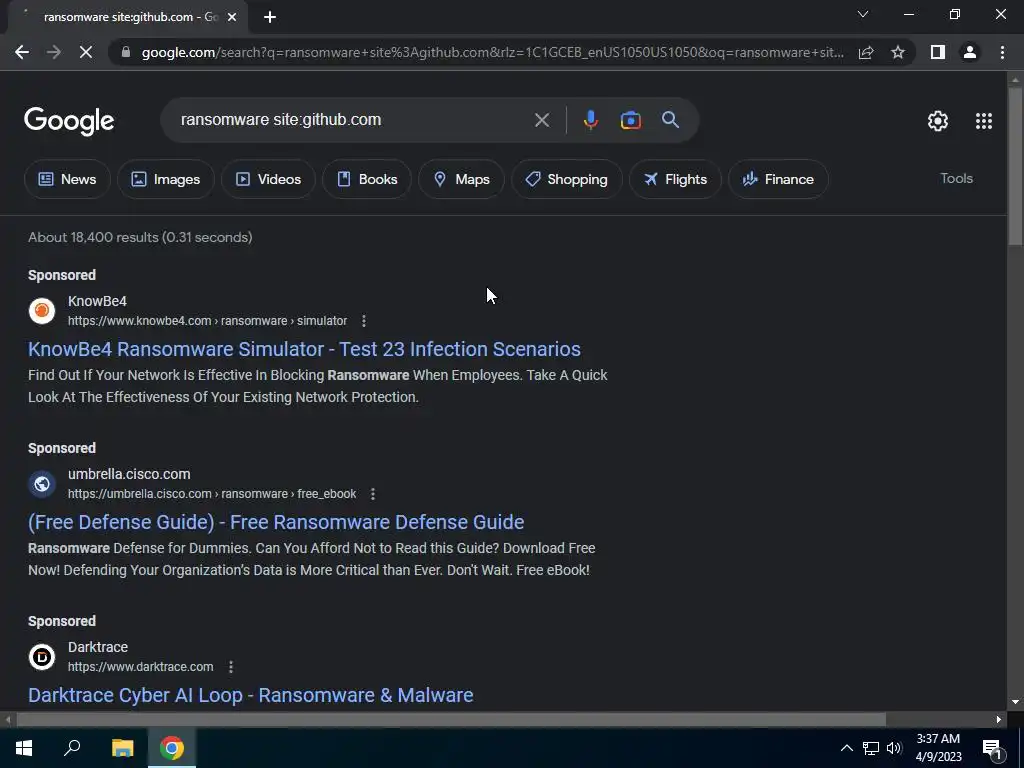Open the Windows notification center
This screenshot has width=1024, height=768.
click(x=991, y=748)
